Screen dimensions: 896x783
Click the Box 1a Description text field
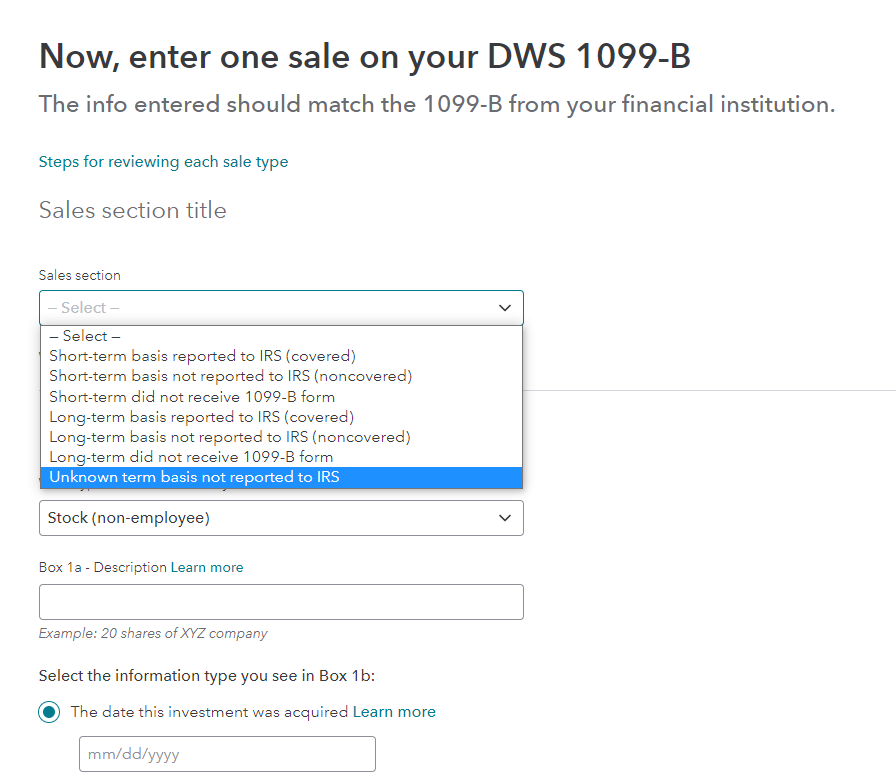(281, 602)
